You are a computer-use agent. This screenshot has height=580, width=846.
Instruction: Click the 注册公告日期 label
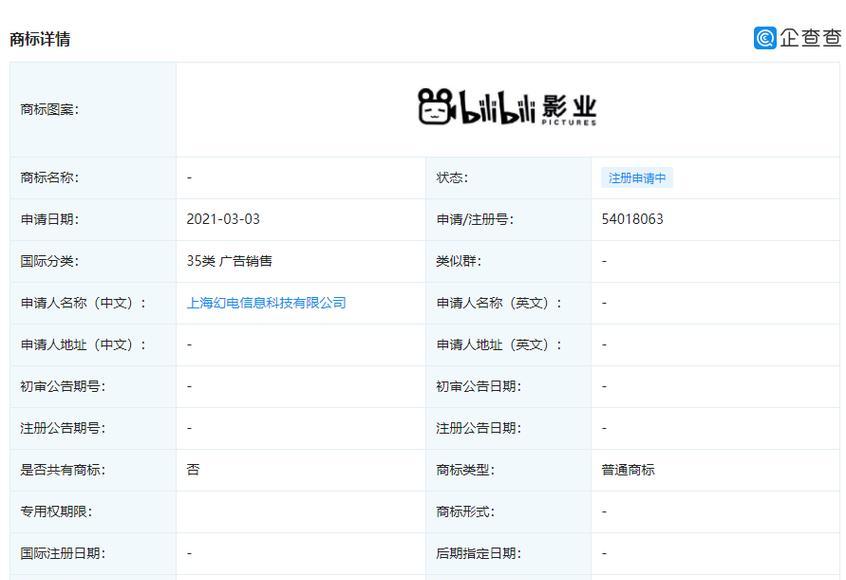479,428
